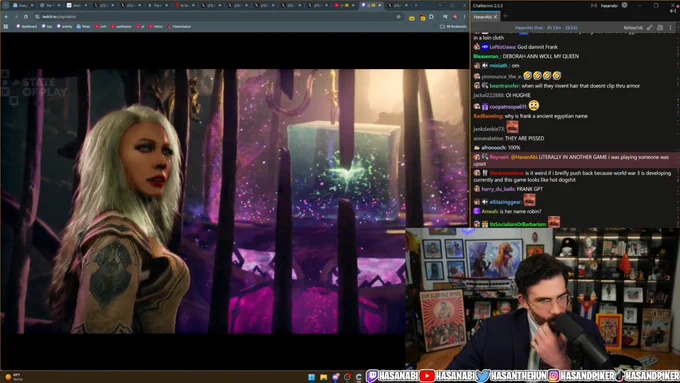Screen dimensions: 680x383
Task: Click the hasanabi account name in Chatterino
Action: pyautogui.click(x=609, y=6)
